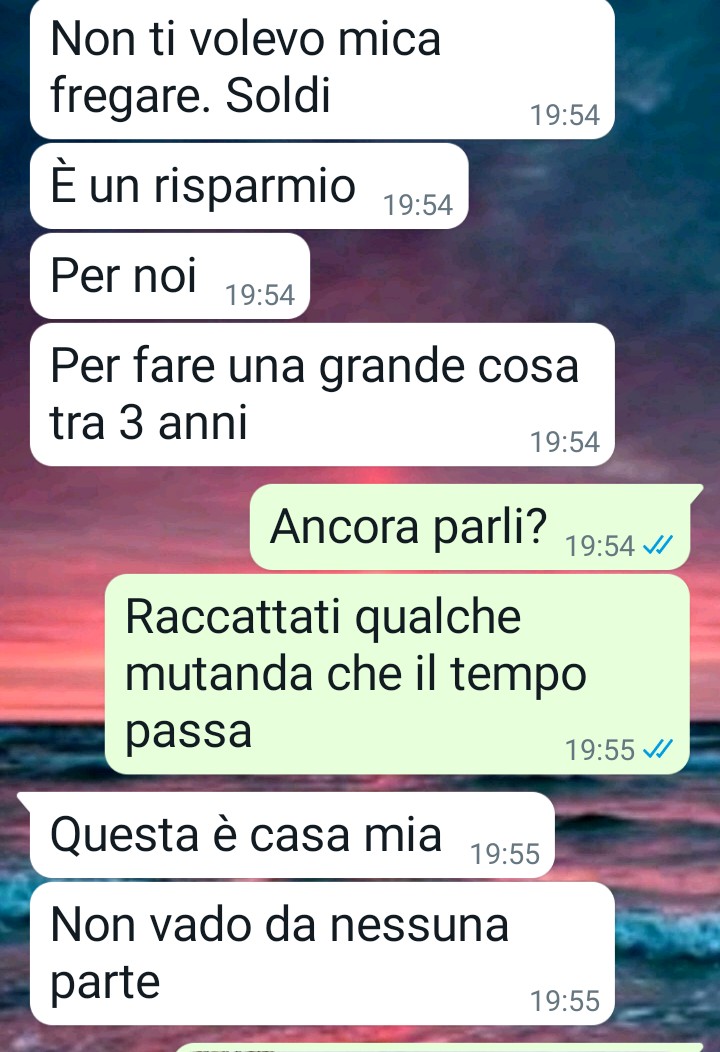Tap 19:55 timestamp on 'Raccattati qualche mutanda' message
Image resolution: width=720 pixels, height=1052 pixels.
coord(599,750)
